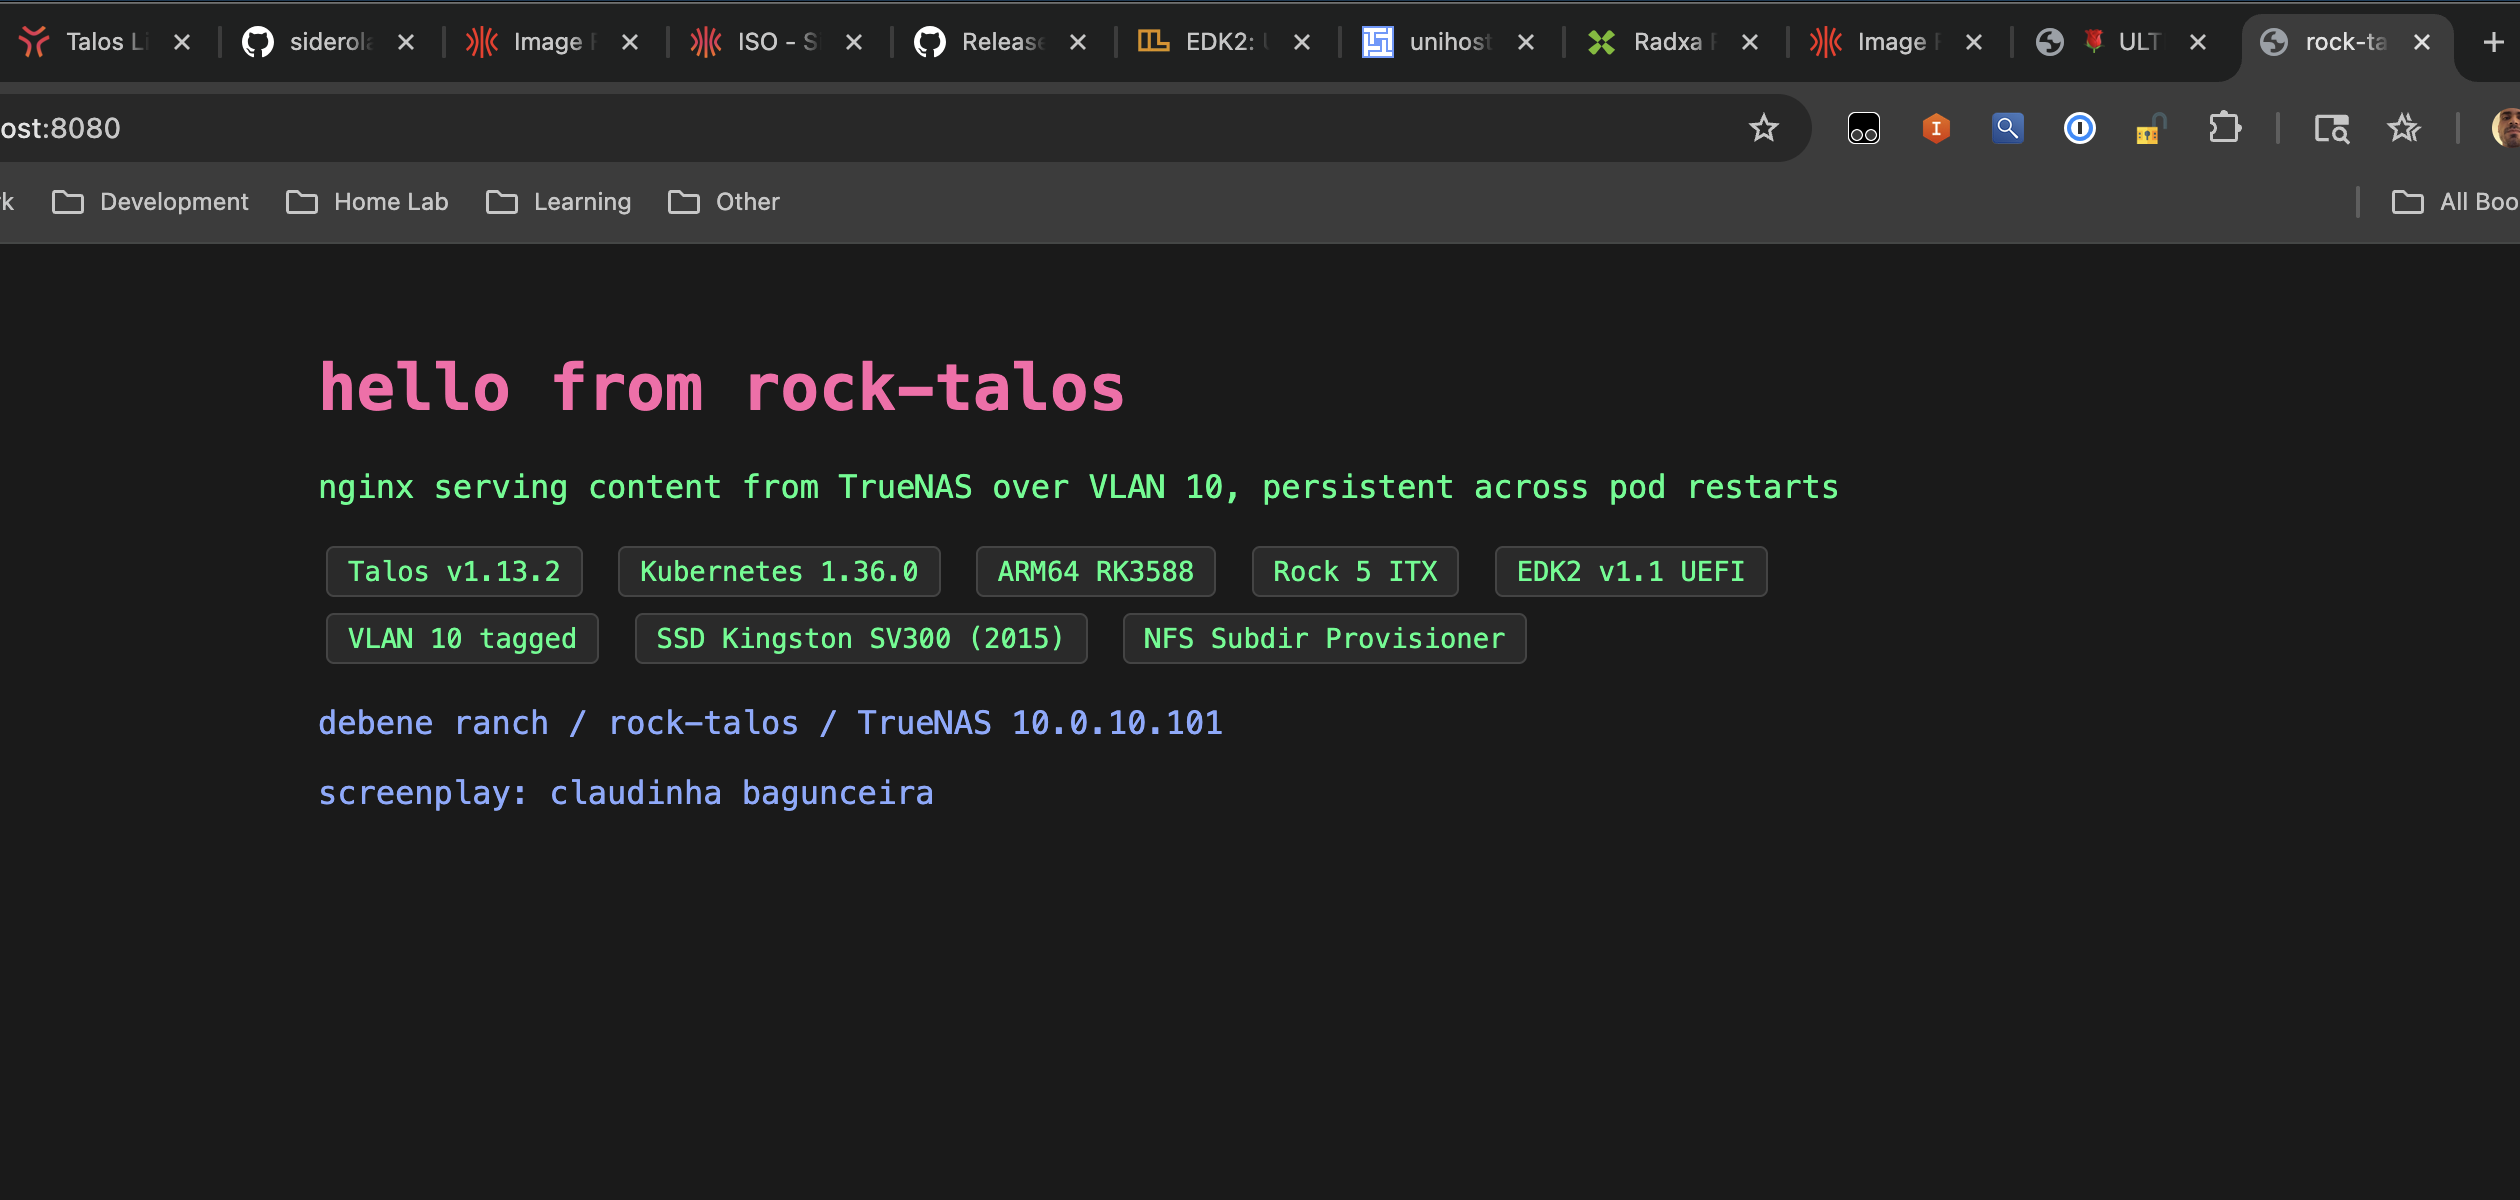Close the Releases tab
The image size is (2520, 1200).
pos(1078,42)
